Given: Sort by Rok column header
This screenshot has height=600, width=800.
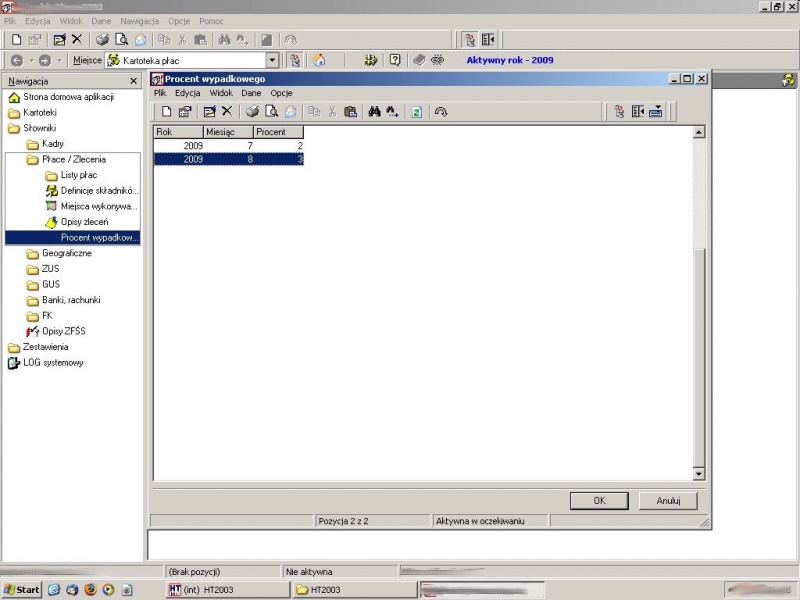Looking at the screenshot, I should (x=179, y=132).
